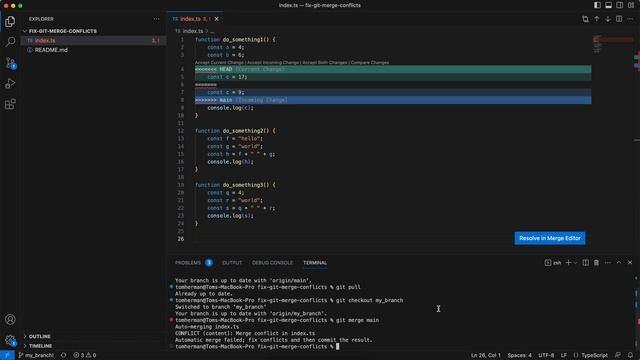Collapse the FIX-GIT-MERGE-CONFLICTS folder
This screenshot has height=360, width=640.
(x=62, y=31)
